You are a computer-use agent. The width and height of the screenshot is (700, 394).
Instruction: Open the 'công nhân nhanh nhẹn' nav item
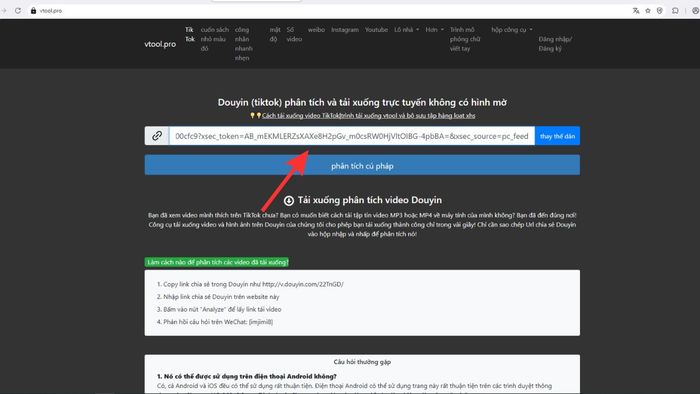click(243, 44)
